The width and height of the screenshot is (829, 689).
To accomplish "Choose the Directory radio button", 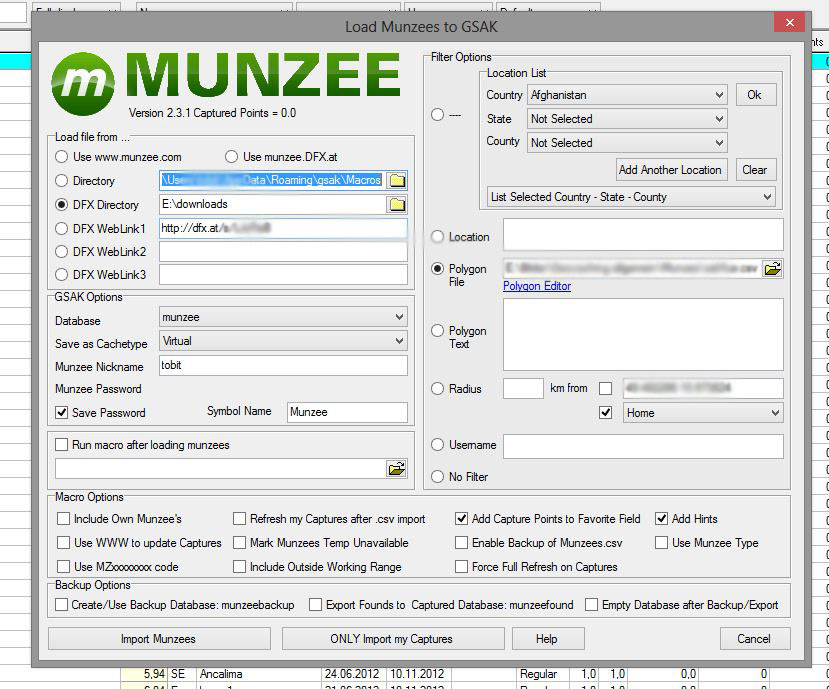I will pos(61,181).
